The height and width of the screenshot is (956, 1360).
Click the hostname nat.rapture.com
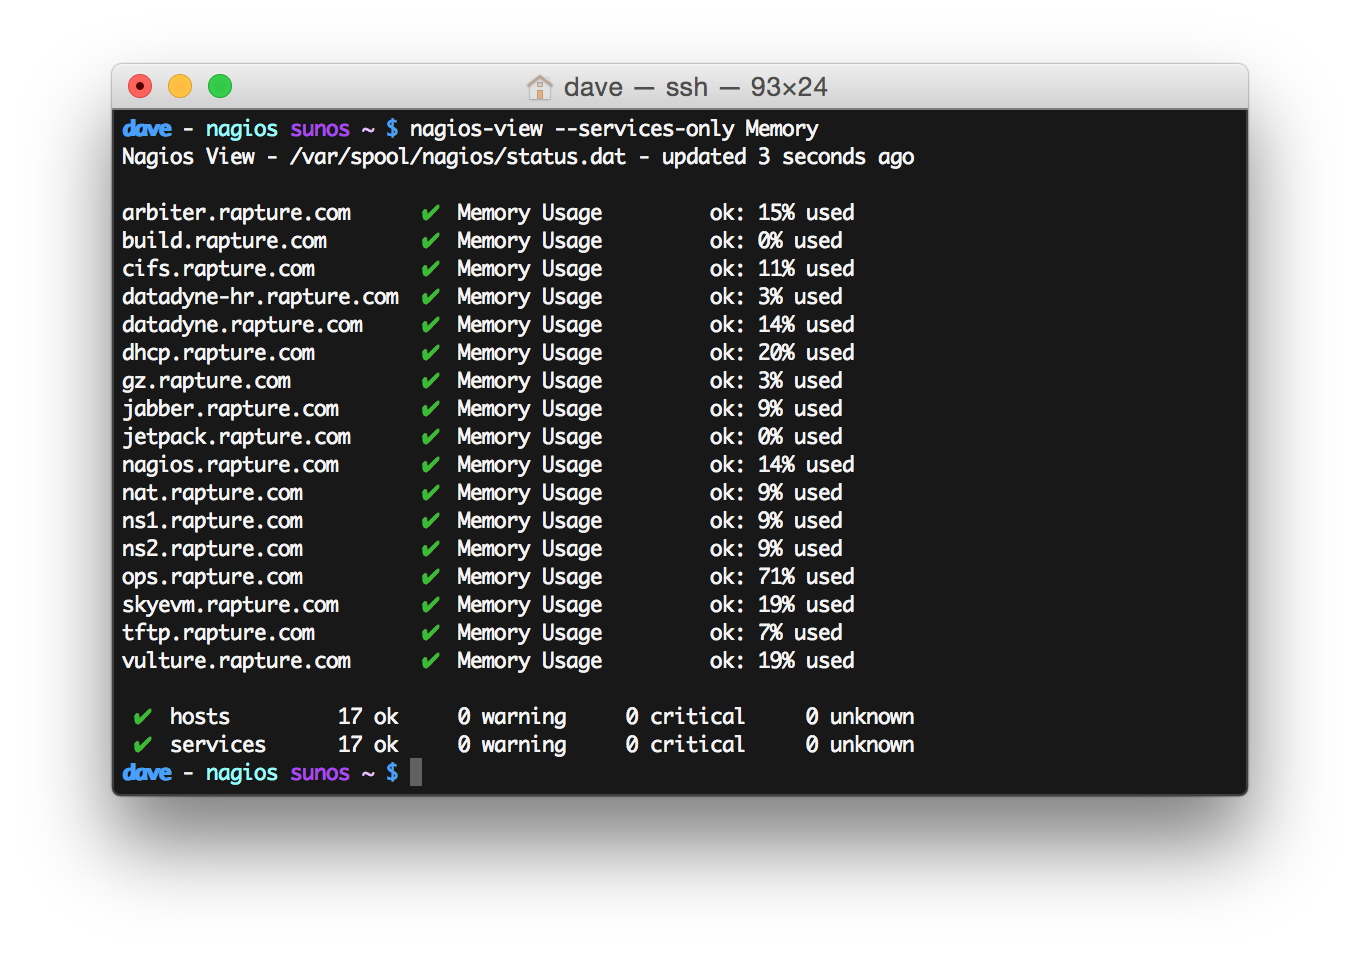(212, 493)
